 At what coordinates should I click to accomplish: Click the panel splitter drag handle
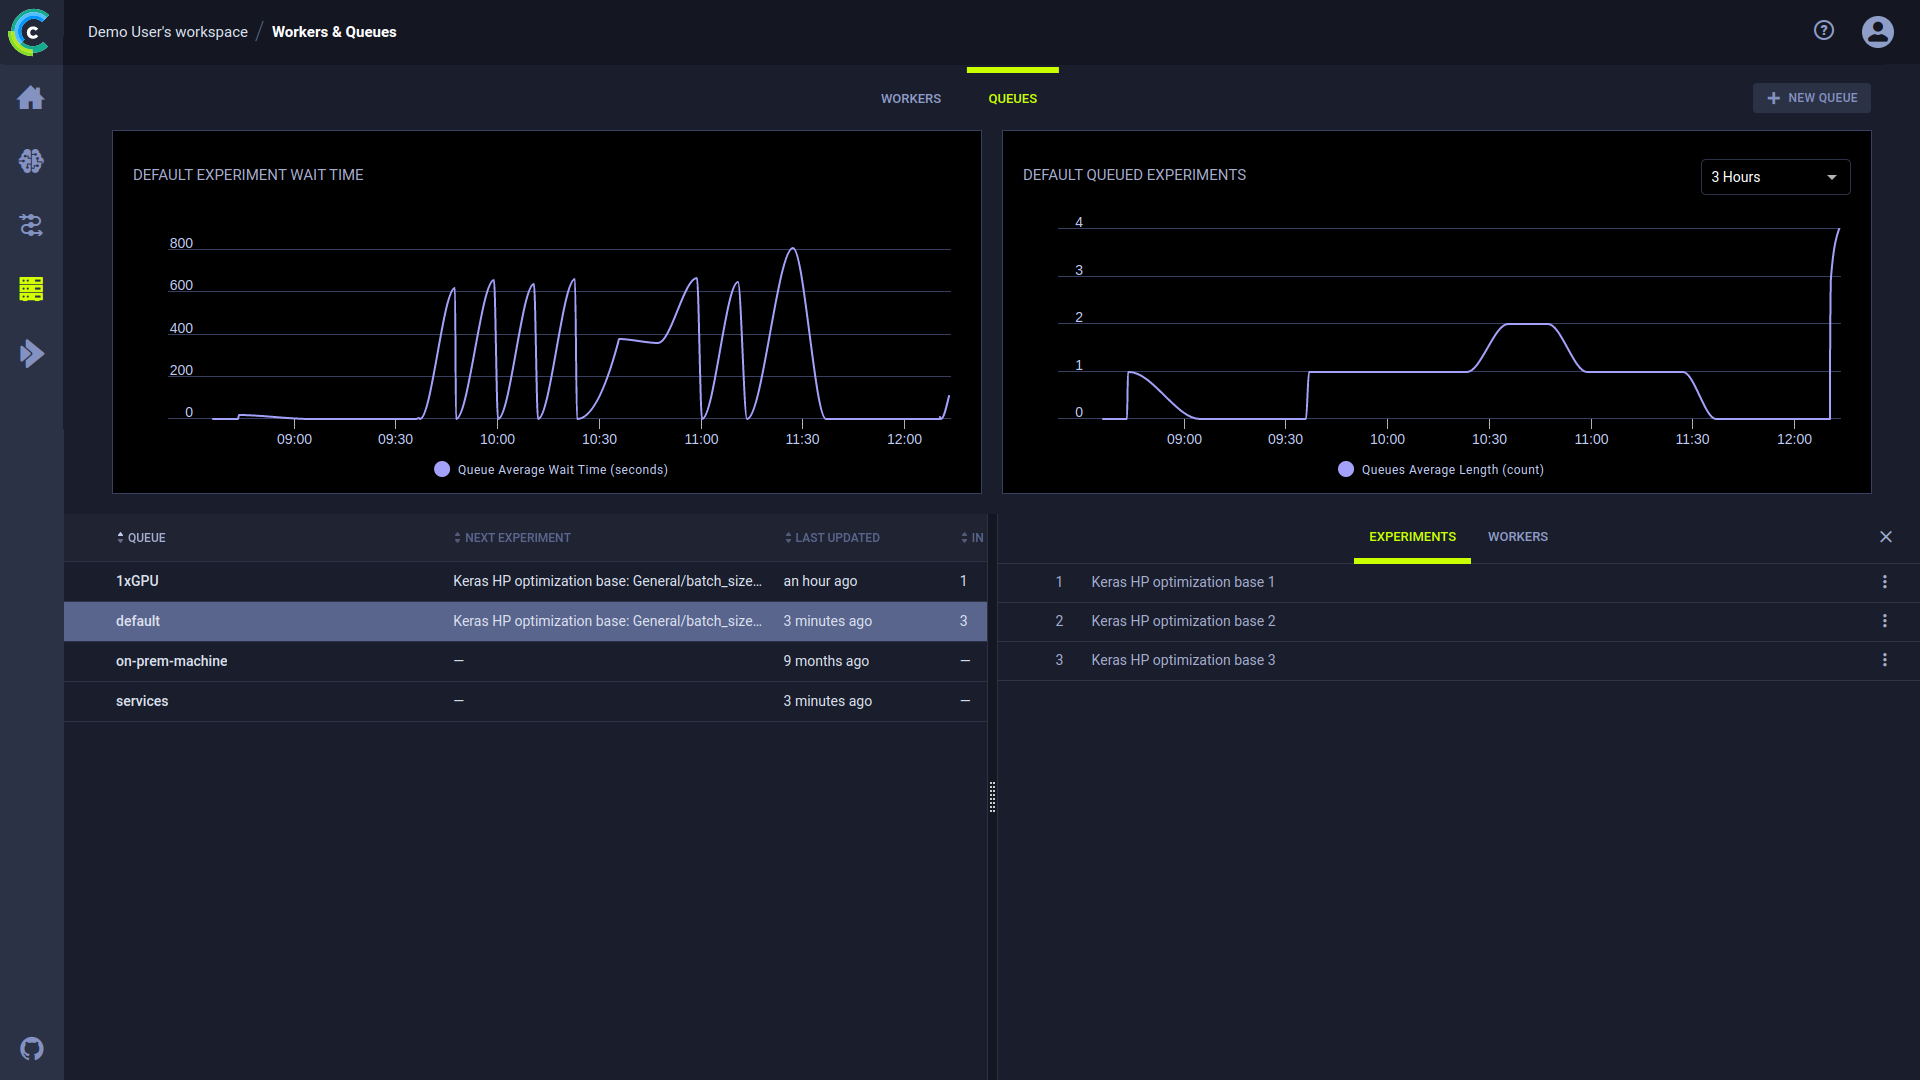click(992, 797)
